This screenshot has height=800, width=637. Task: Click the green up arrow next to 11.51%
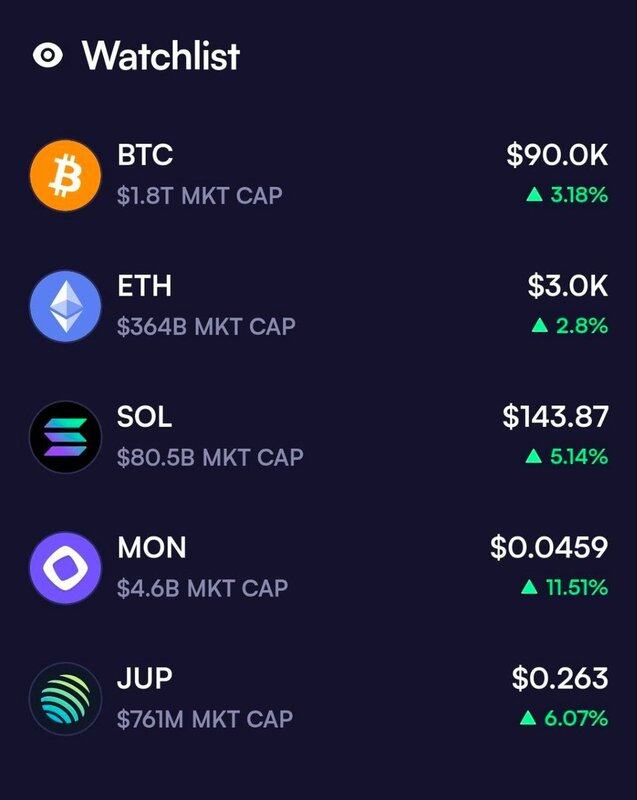529,588
